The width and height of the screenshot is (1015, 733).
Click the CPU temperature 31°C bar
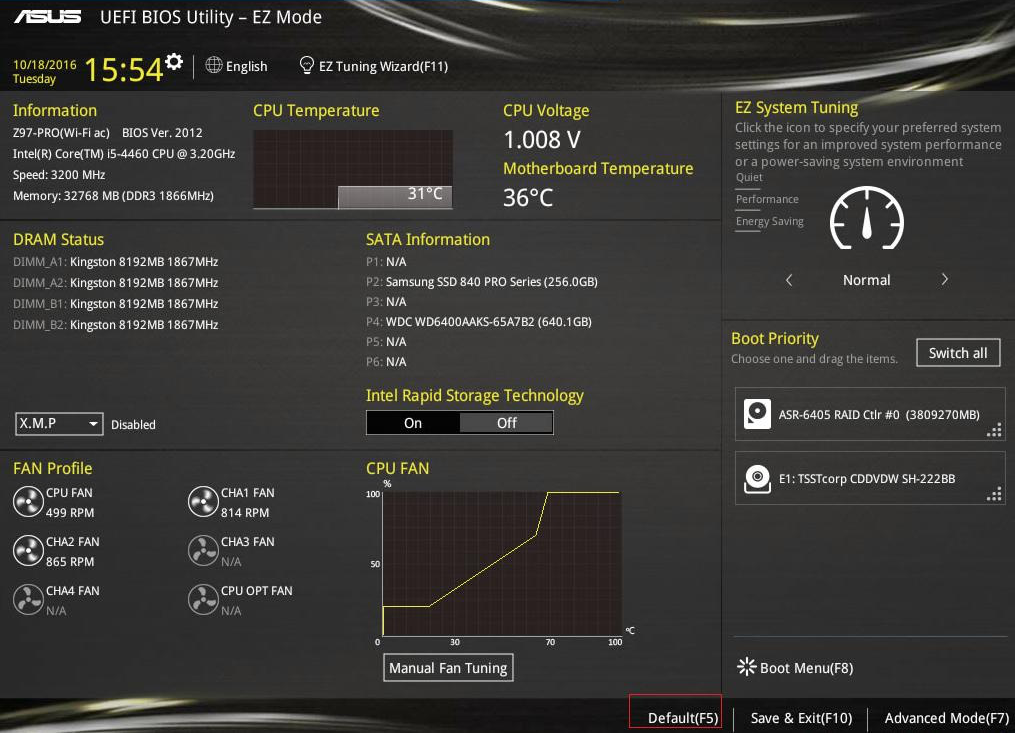[x=395, y=197]
